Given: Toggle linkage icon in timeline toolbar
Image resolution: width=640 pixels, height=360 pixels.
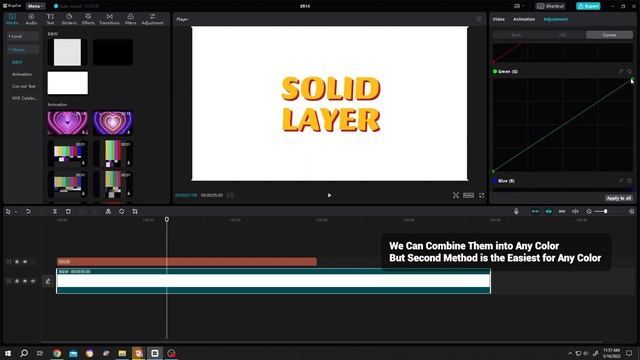Looking at the screenshot, I should click(562, 211).
